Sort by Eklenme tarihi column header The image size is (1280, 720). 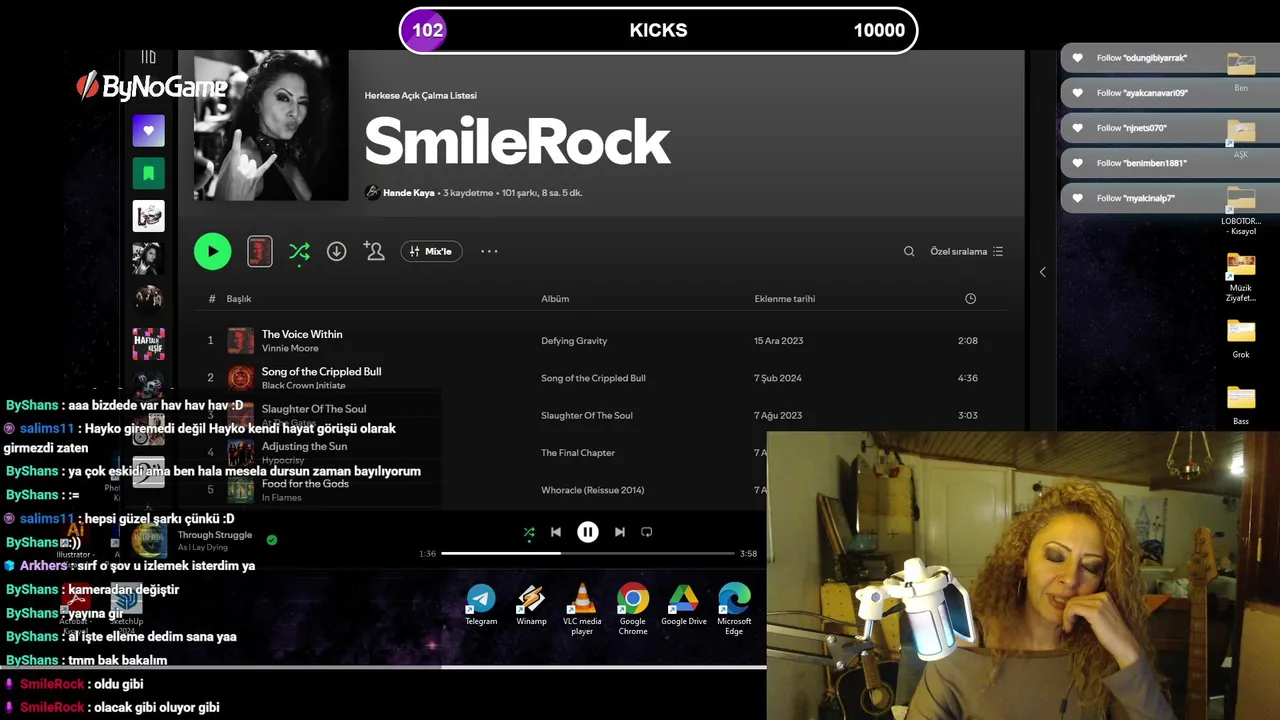click(x=785, y=299)
